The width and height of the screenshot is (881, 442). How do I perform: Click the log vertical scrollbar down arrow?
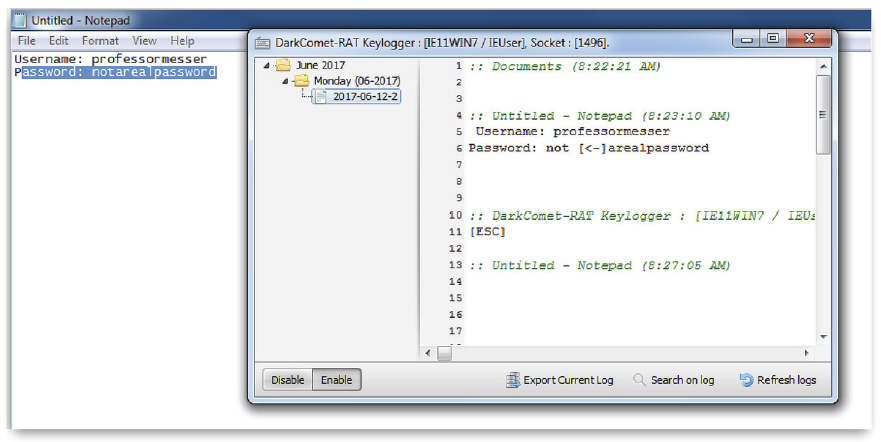tap(823, 337)
